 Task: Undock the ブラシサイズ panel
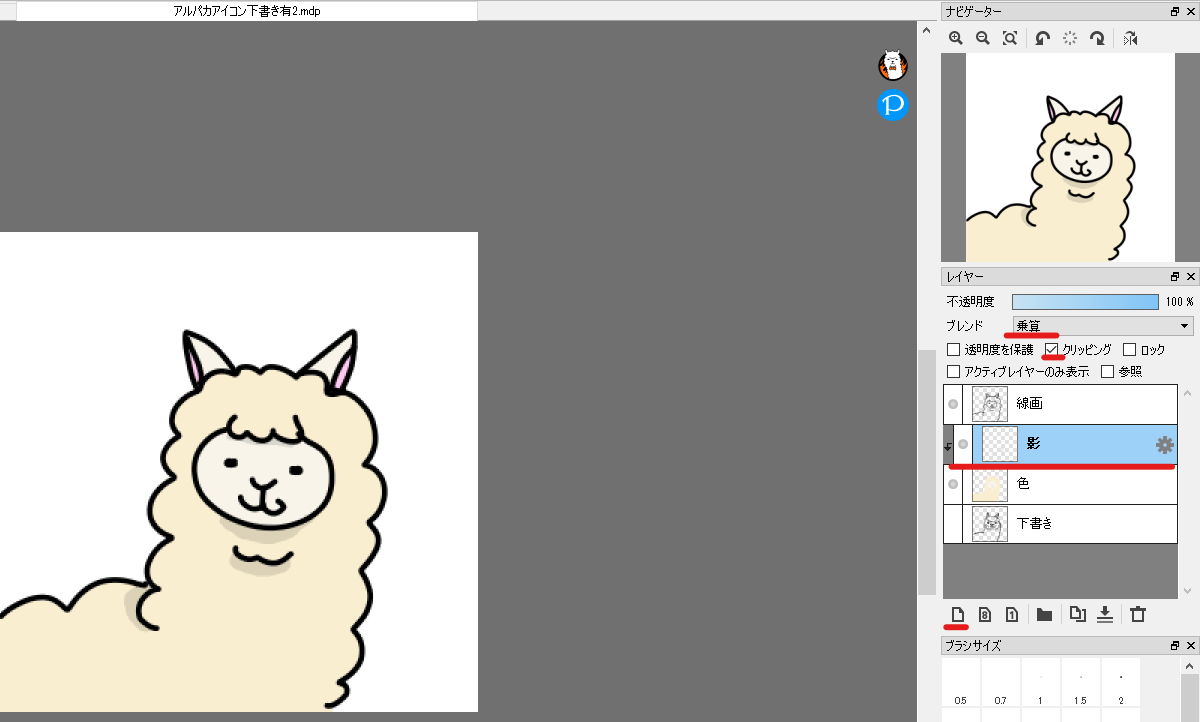click(1175, 646)
